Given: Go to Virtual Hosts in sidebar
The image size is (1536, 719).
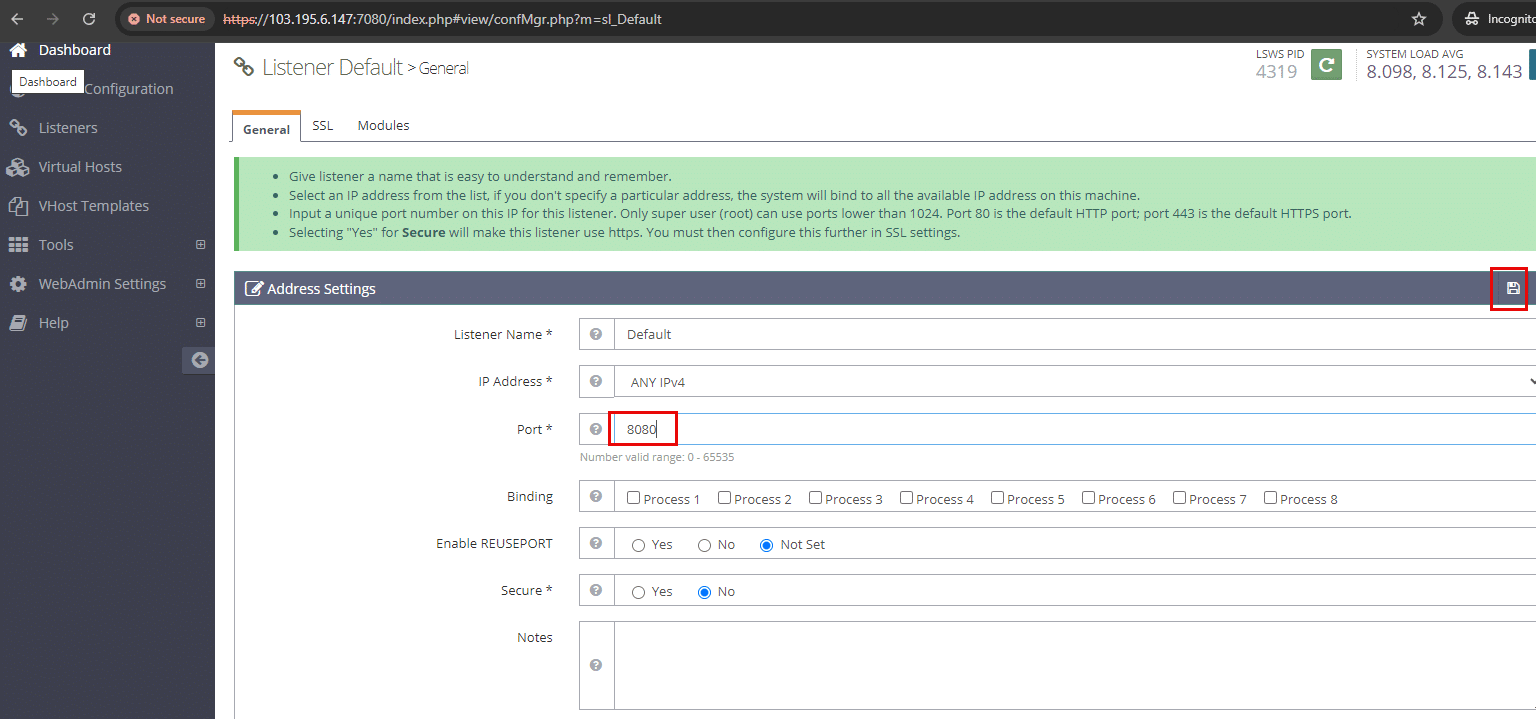Looking at the screenshot, I should (x=80, y=167).
